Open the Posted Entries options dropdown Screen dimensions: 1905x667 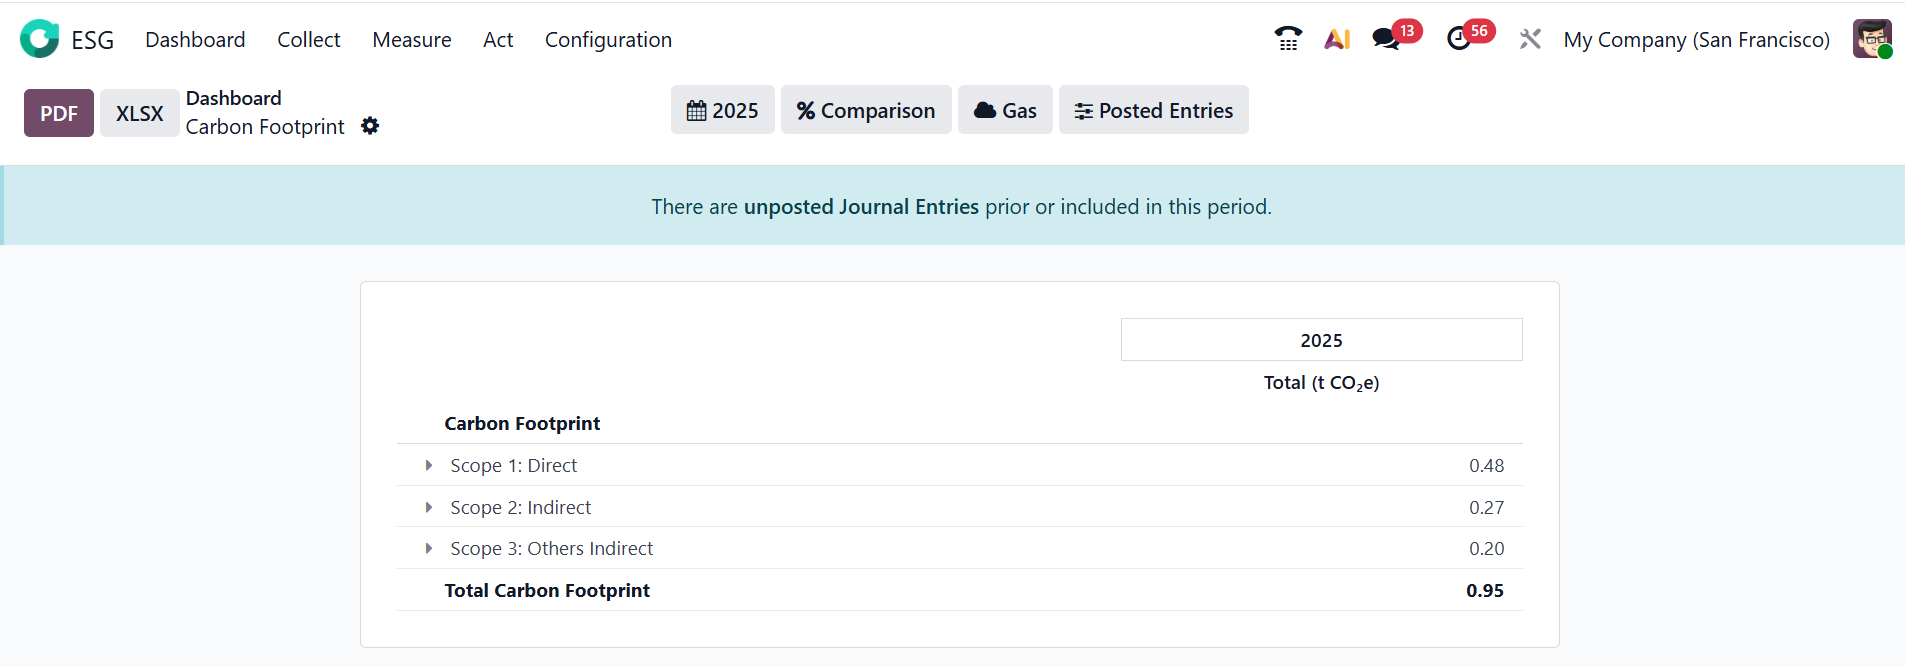1153,110
